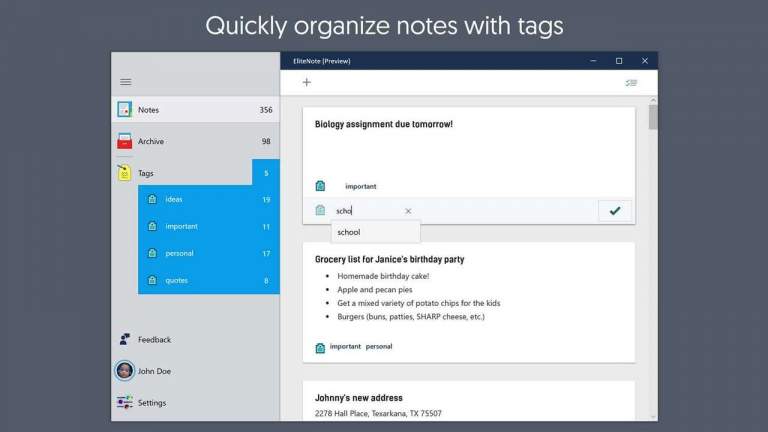Click the tag icon beside ideas

[x=152, y=199]
